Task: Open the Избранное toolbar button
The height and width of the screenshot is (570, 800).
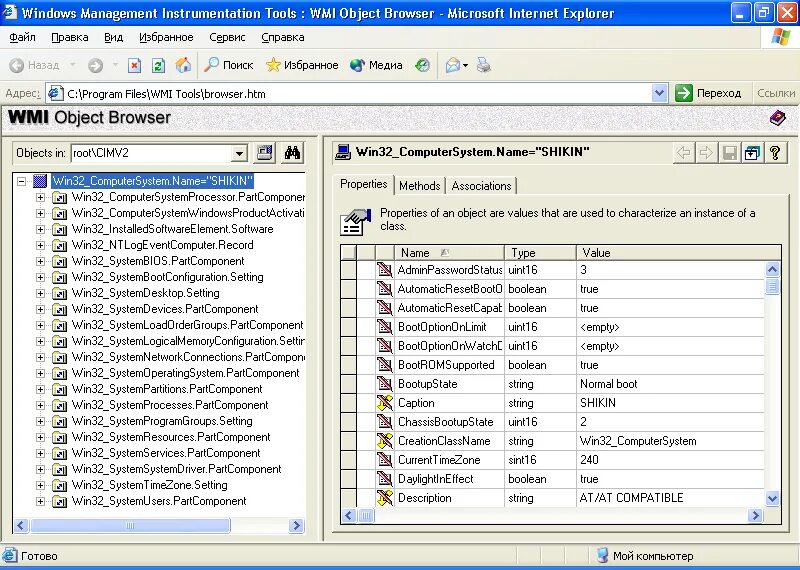Action: 302,65
